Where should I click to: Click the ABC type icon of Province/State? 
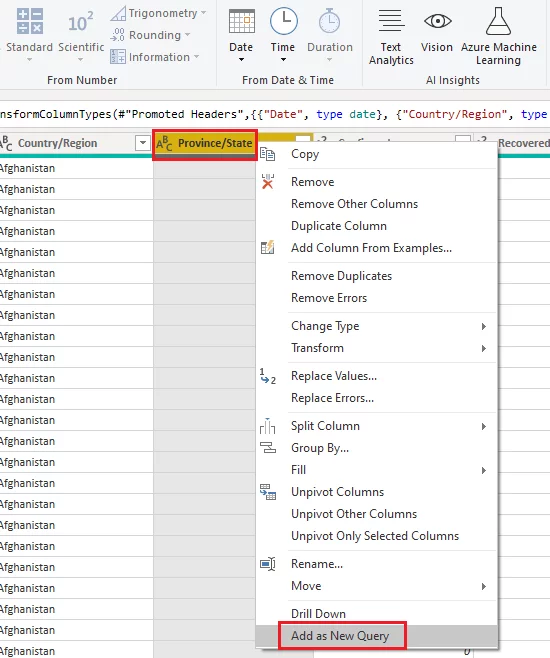point(164,143)
